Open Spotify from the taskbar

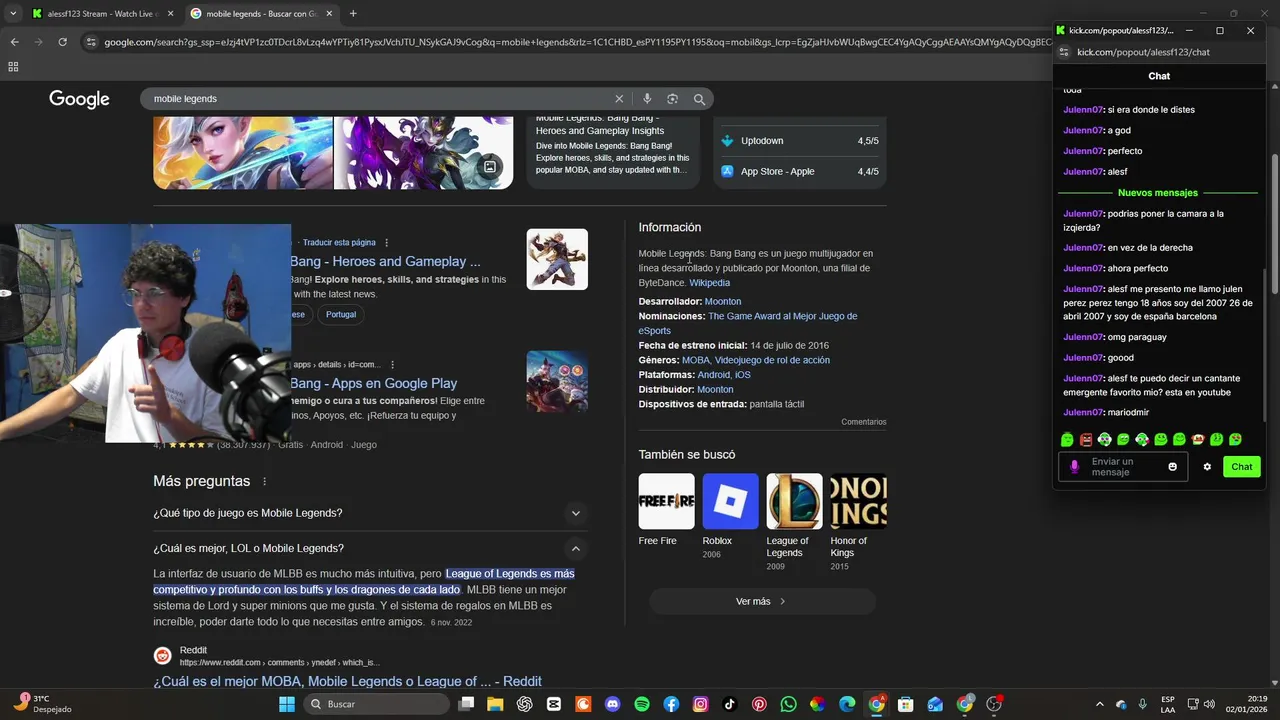[642, 704]
